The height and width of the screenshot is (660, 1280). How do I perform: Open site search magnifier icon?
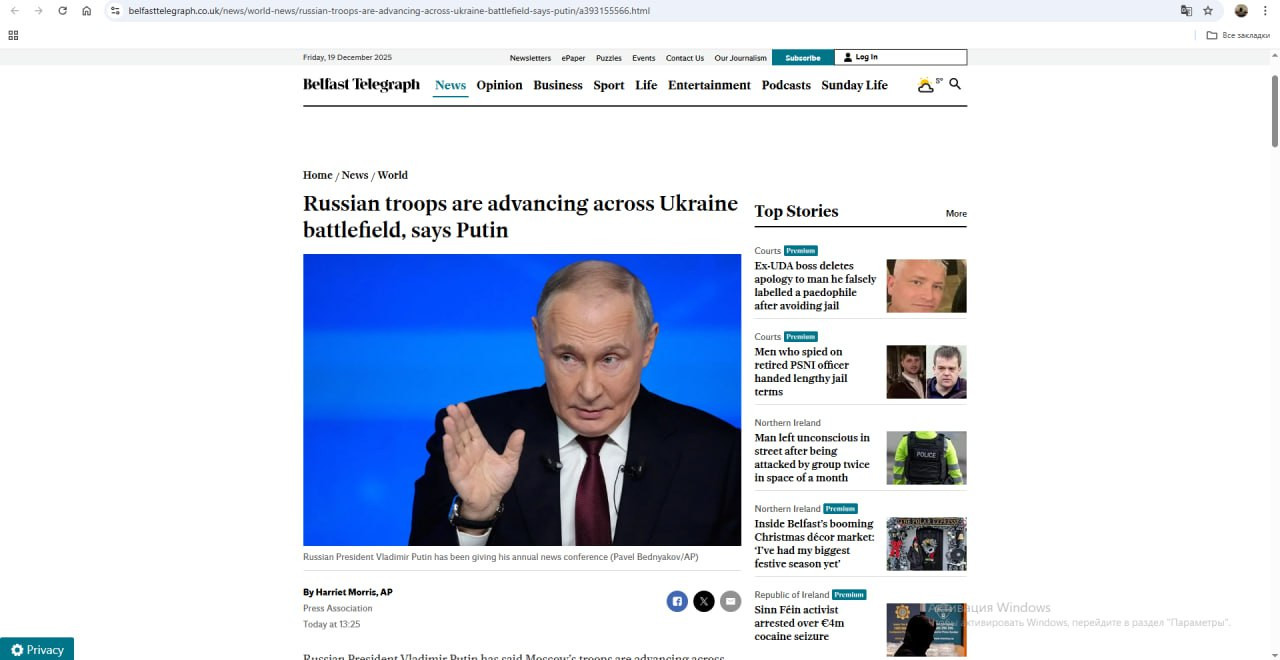[955, 85]
